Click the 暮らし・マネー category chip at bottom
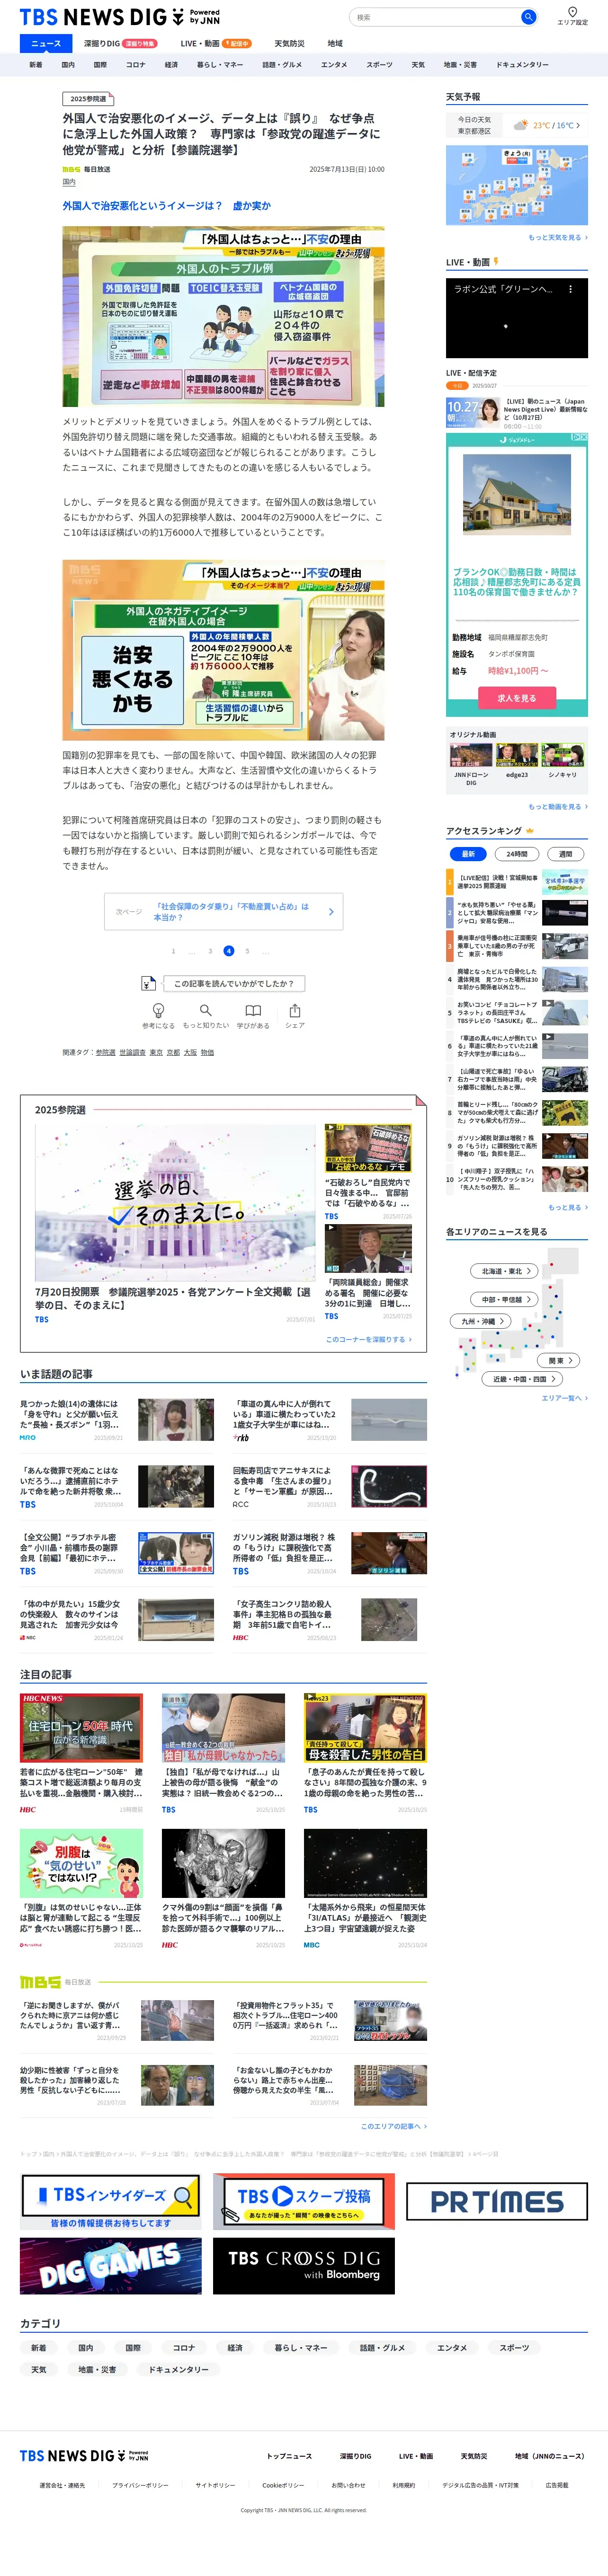The height and width of the screenshot is (2576, 608). coord(300,2347)
